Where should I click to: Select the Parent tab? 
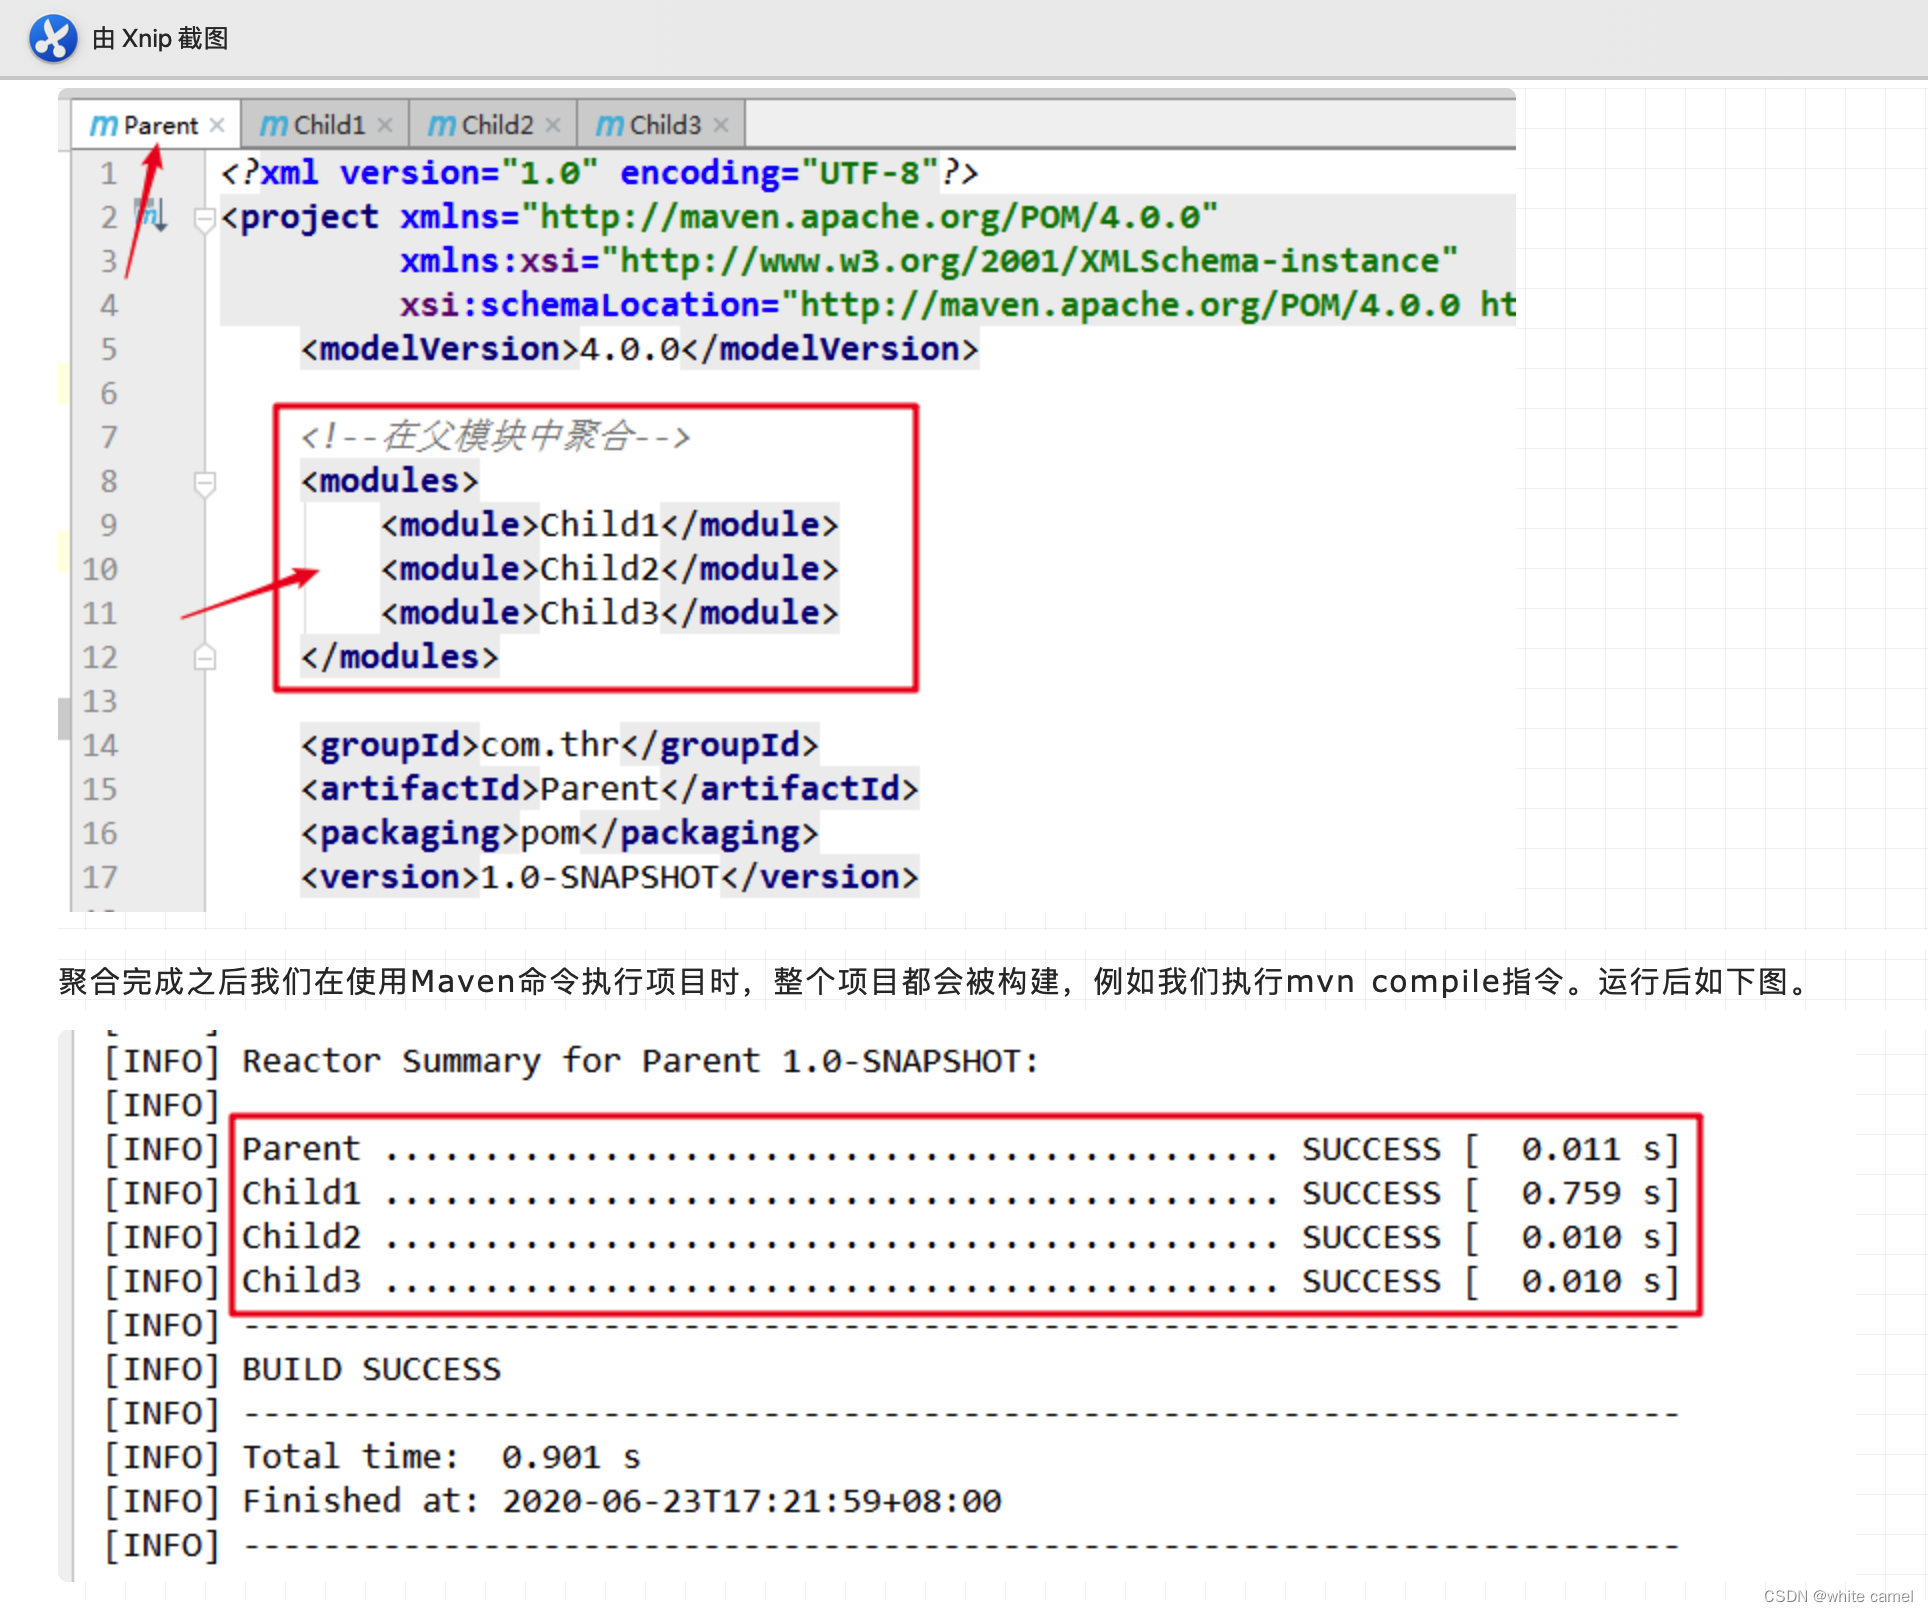(160, 126)
